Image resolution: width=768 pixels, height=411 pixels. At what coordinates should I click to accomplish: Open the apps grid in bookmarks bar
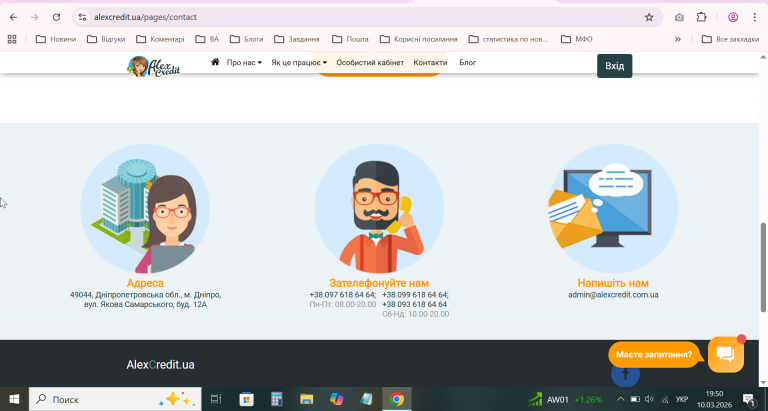tap(12, 39)
